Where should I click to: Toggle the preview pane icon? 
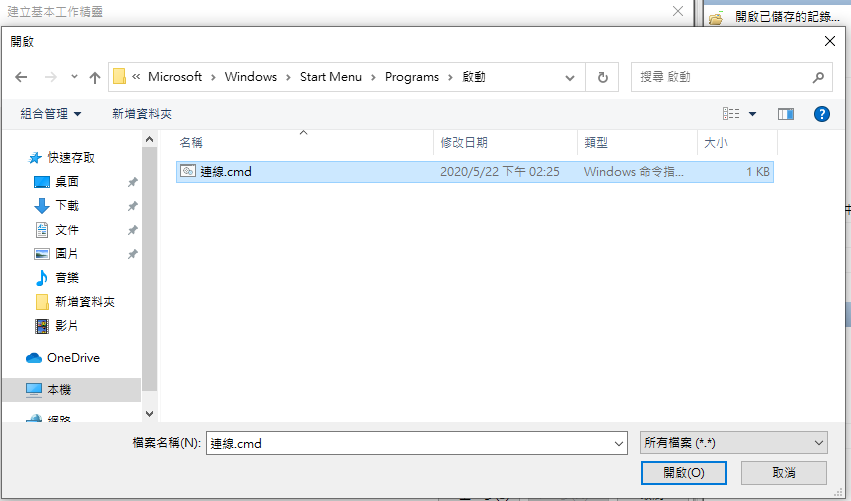785,114
